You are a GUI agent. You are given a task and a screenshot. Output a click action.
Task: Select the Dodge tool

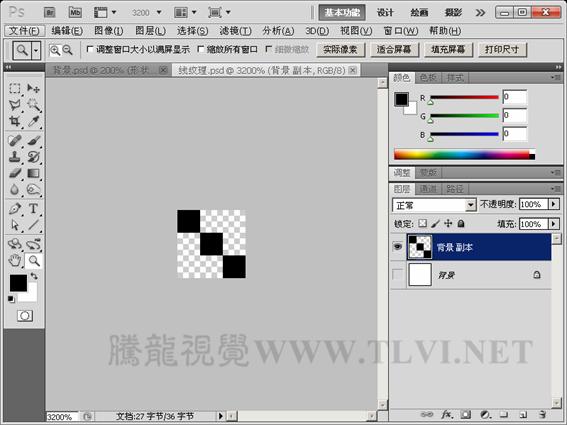click(33, 190)
